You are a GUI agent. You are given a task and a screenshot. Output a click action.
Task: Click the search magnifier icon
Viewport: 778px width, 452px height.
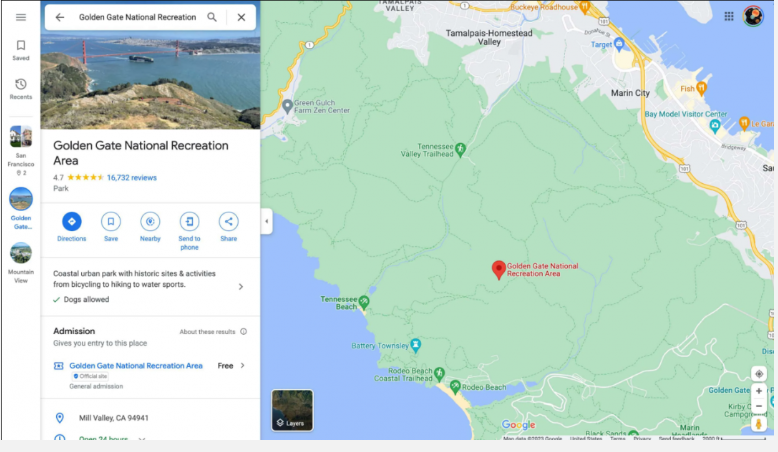point(212,17)
